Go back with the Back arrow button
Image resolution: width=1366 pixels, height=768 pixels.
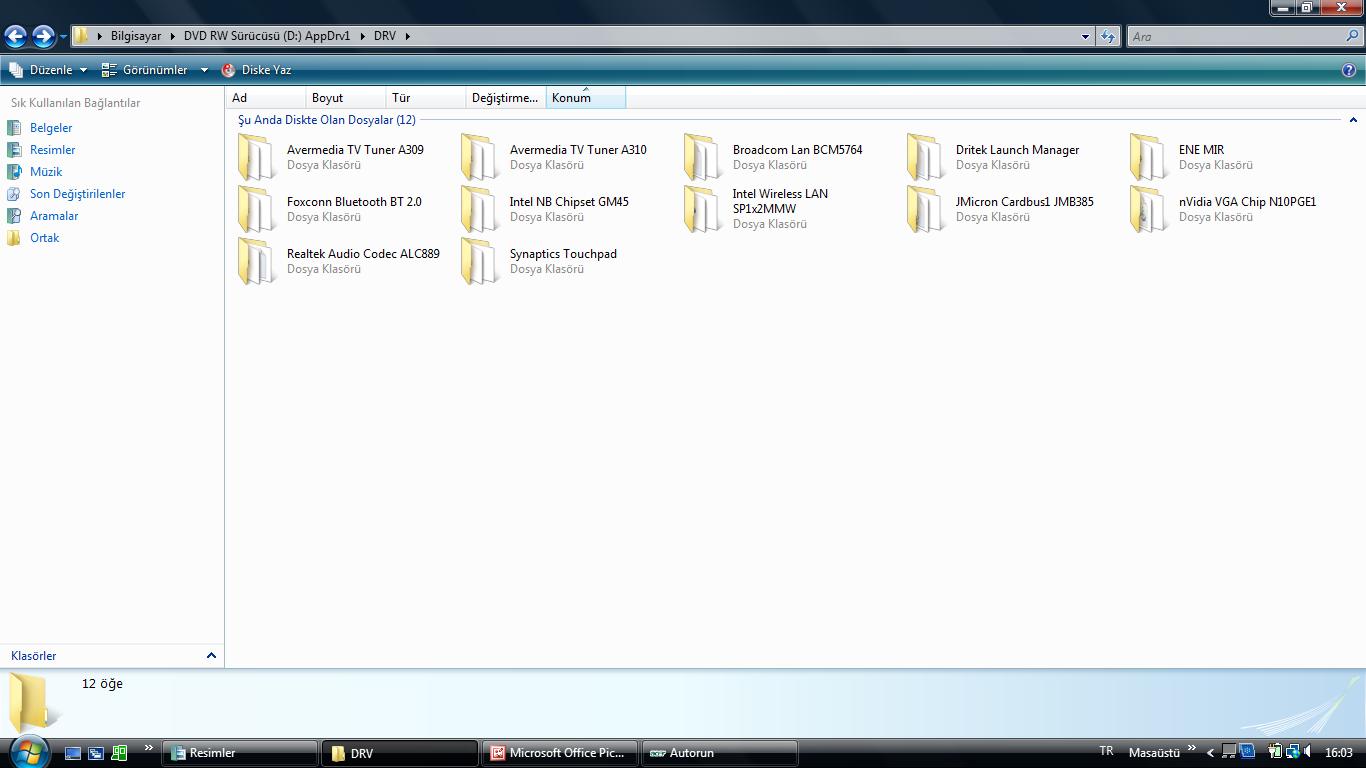(15, 37)
